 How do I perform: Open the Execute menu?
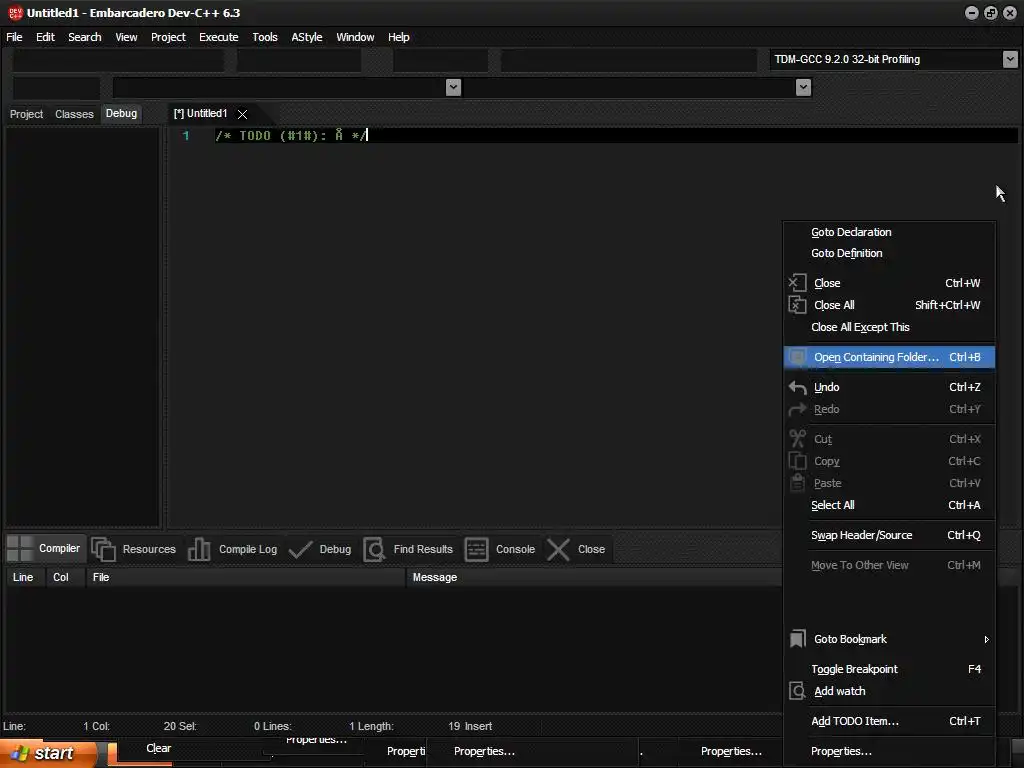pos(219,37)
